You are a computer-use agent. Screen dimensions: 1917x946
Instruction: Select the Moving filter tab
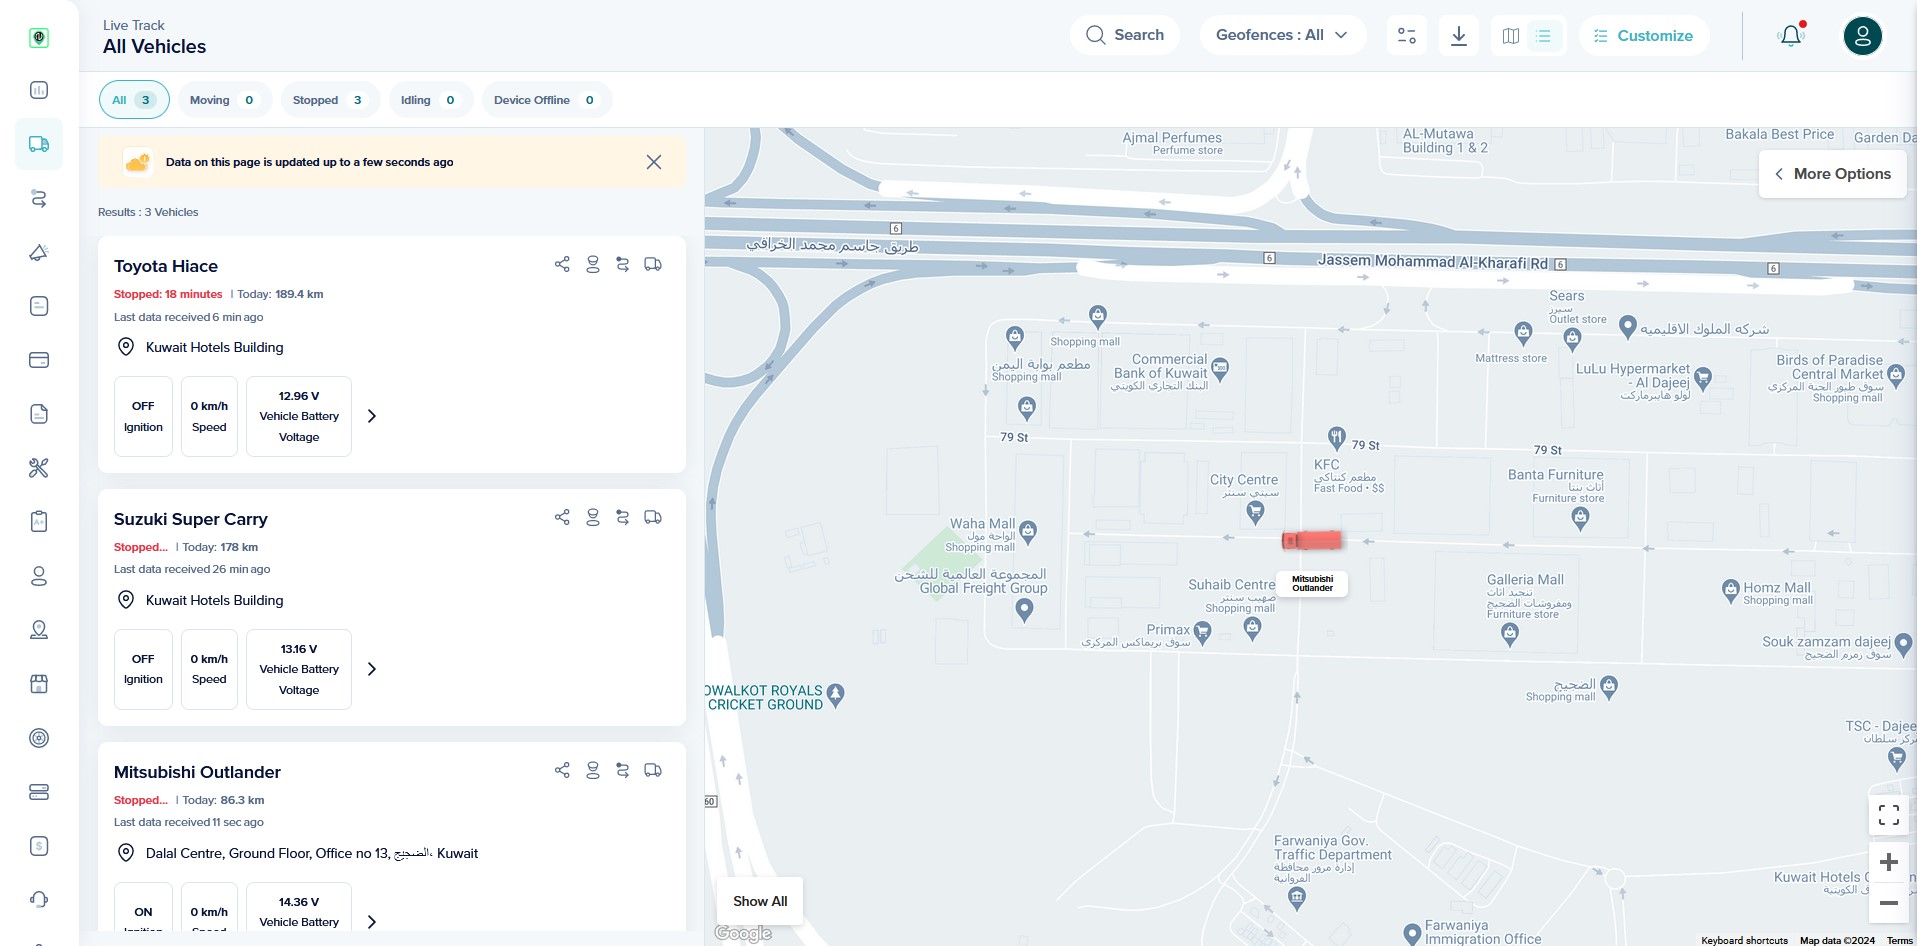point(224,100)
